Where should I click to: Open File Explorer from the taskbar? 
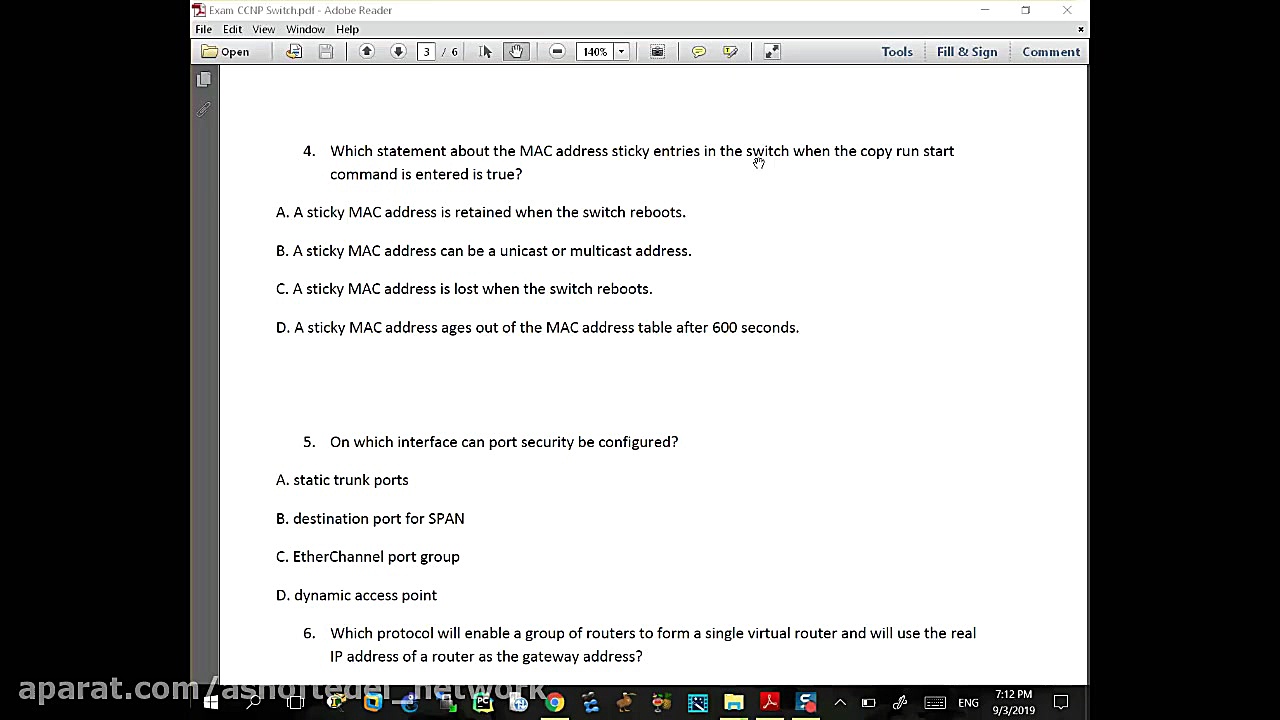click(734, 703)
